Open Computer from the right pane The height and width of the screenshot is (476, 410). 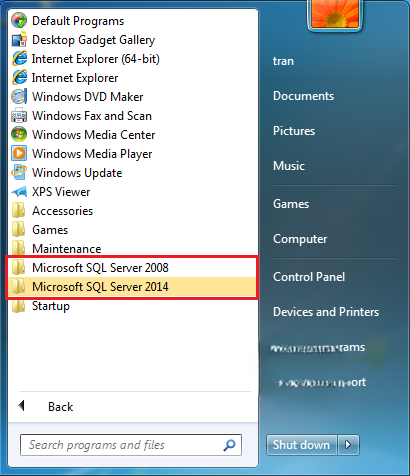(300, 239)
